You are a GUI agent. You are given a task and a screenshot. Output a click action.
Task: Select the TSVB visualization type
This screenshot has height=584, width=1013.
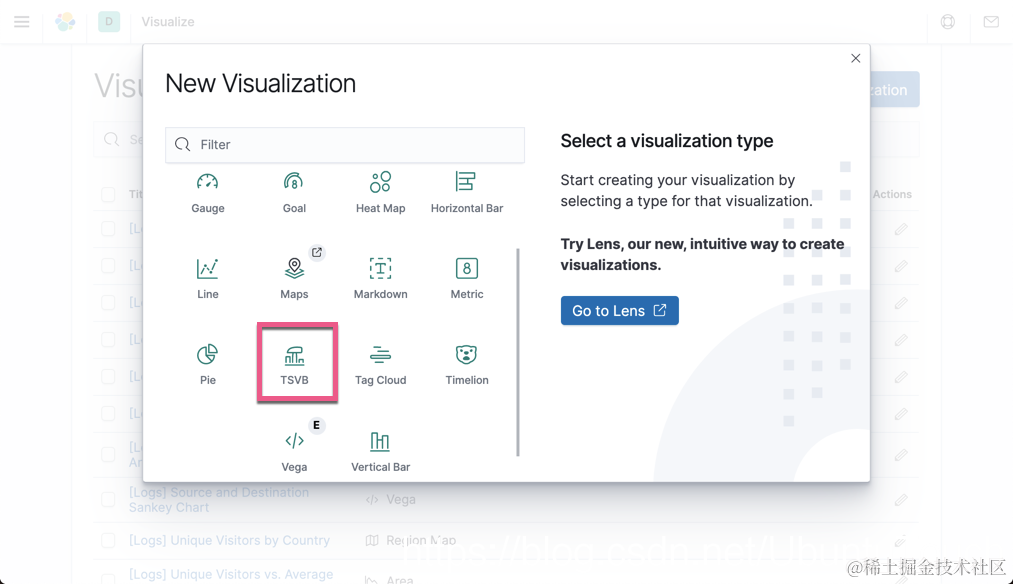[x=294, y=364]
